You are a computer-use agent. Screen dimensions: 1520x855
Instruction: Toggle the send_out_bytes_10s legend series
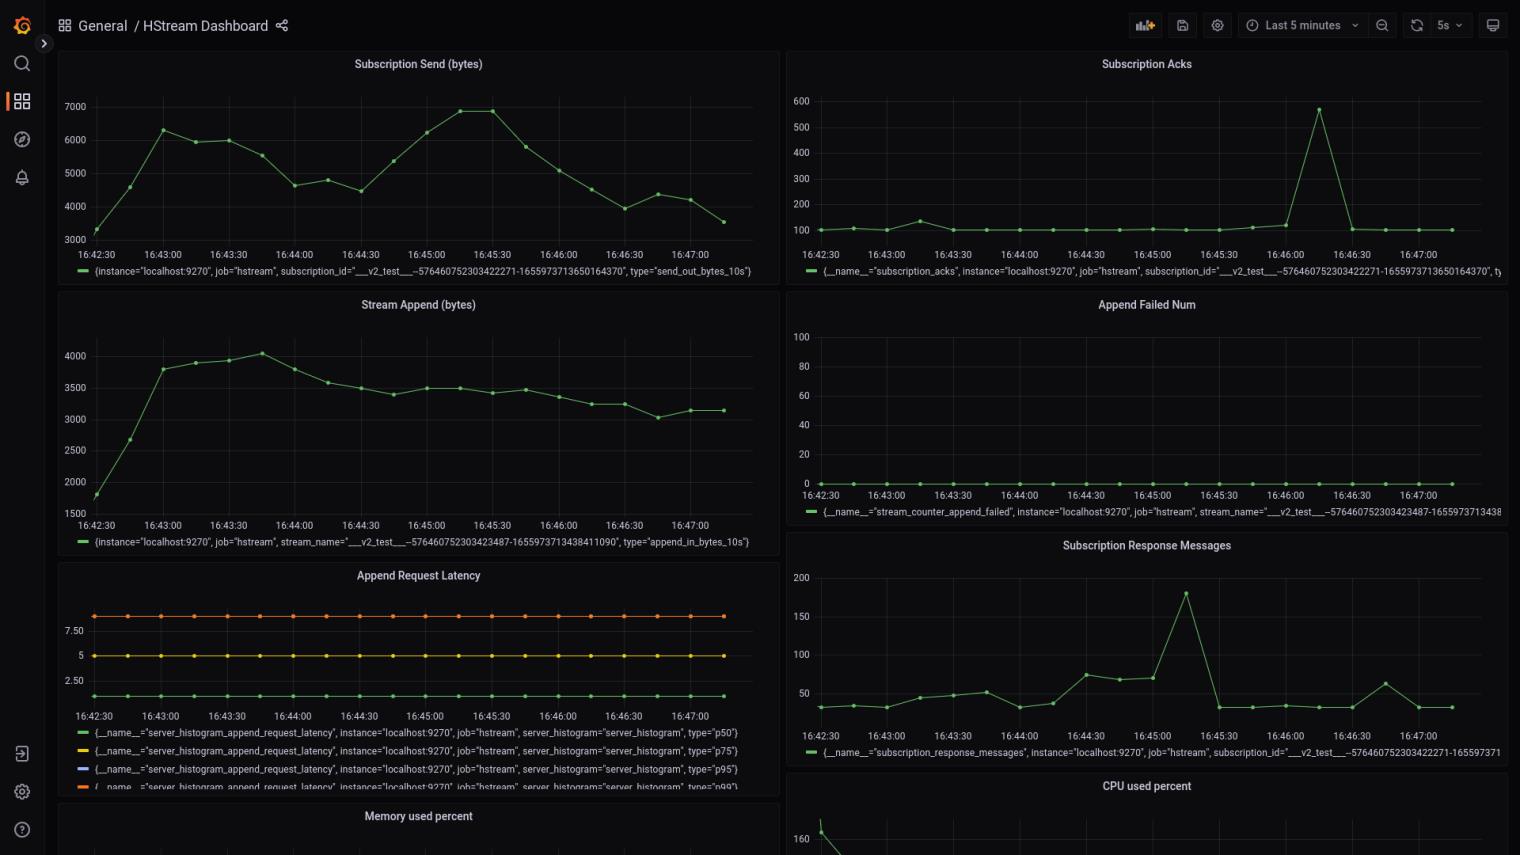pos(422,272)
